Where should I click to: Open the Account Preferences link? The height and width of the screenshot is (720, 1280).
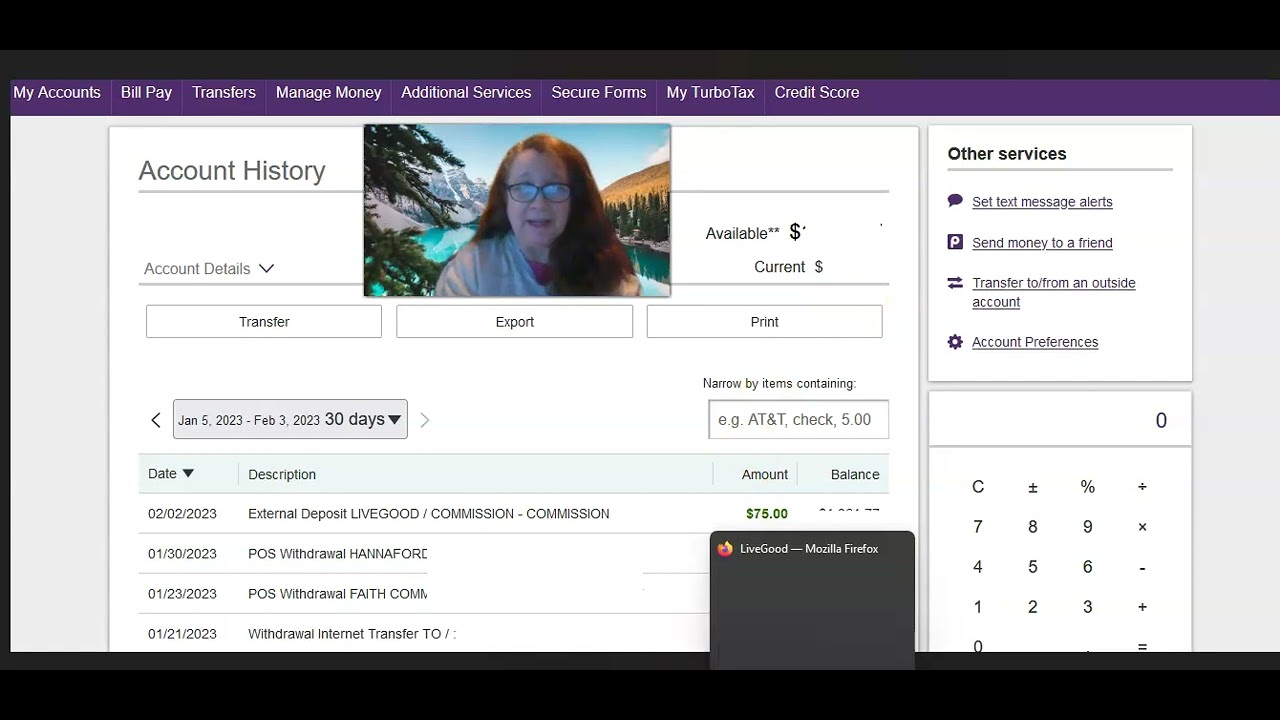click(1035, 342)
